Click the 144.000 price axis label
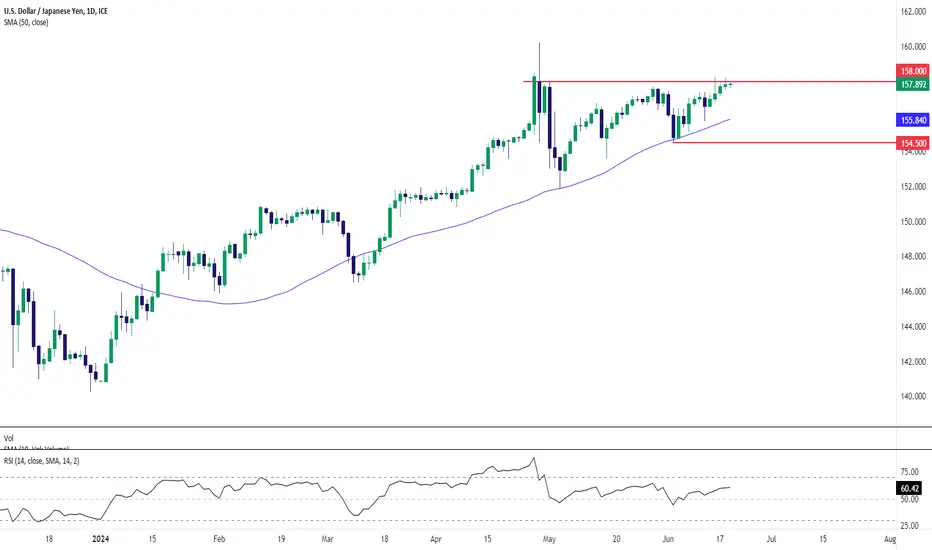 point(914,326)
